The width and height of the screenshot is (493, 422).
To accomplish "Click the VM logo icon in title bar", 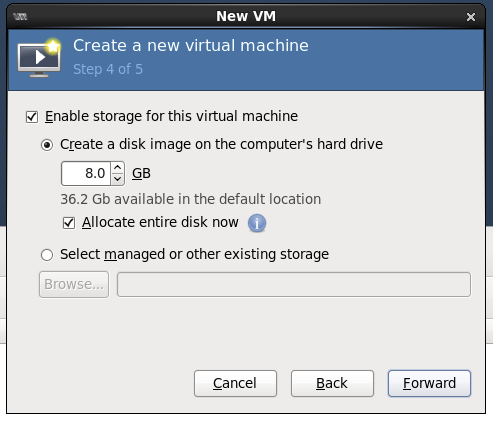I will [20, 16].
